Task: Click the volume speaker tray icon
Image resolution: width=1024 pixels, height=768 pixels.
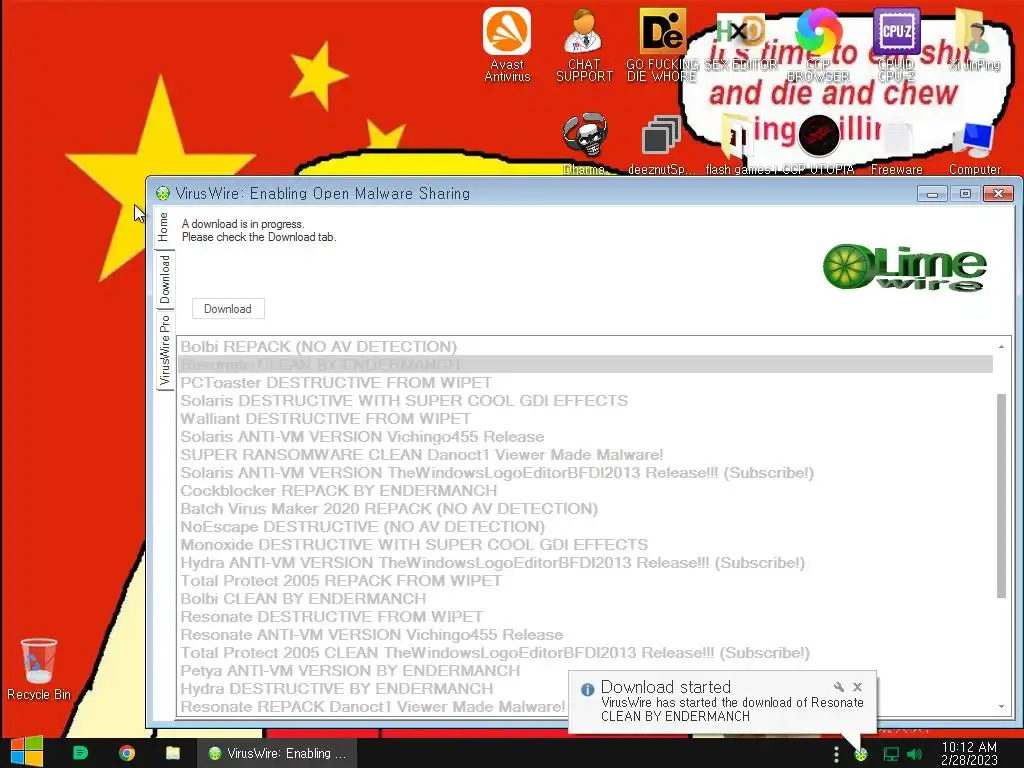Action: click(x=915, y=754)
